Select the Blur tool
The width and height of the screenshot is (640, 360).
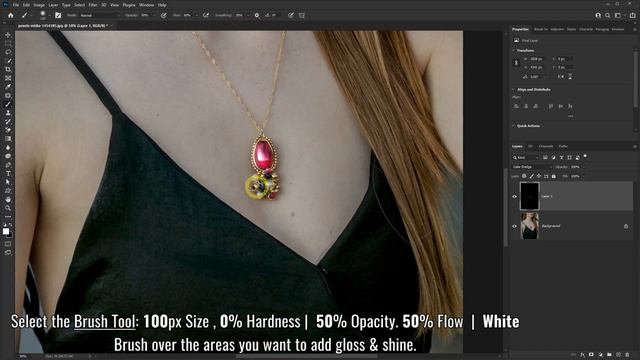pos(8,147)
